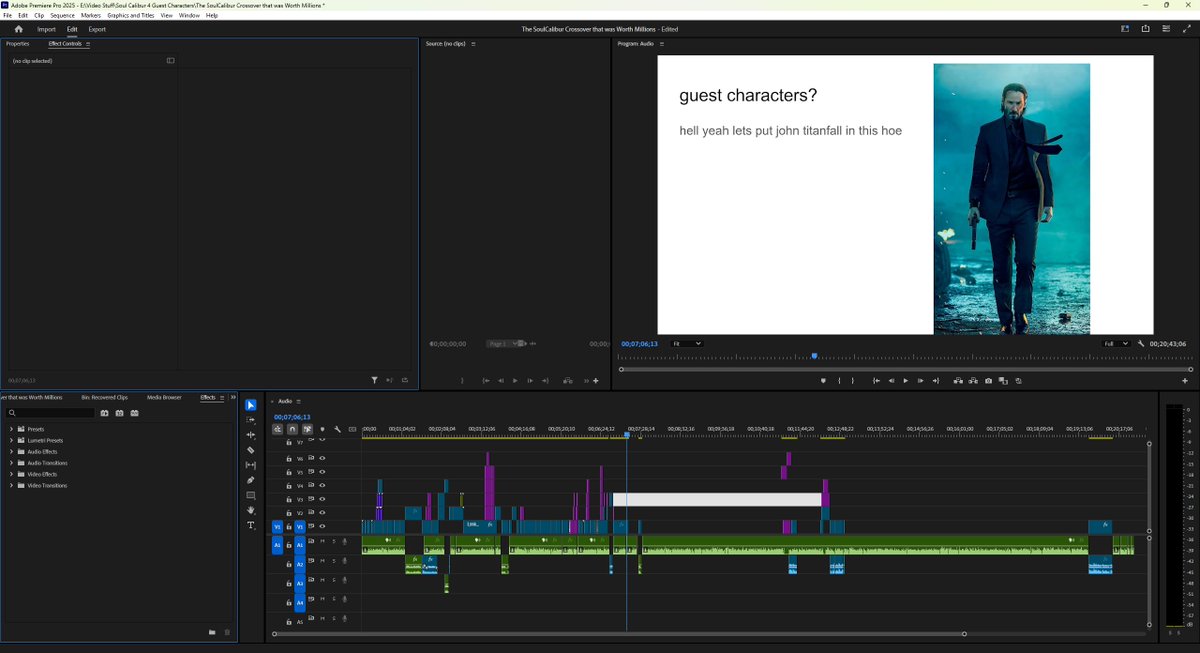Viewport: 1200px width, 653px height.
Task: Expand the Video Transitions folder
Action: [12, 486]
